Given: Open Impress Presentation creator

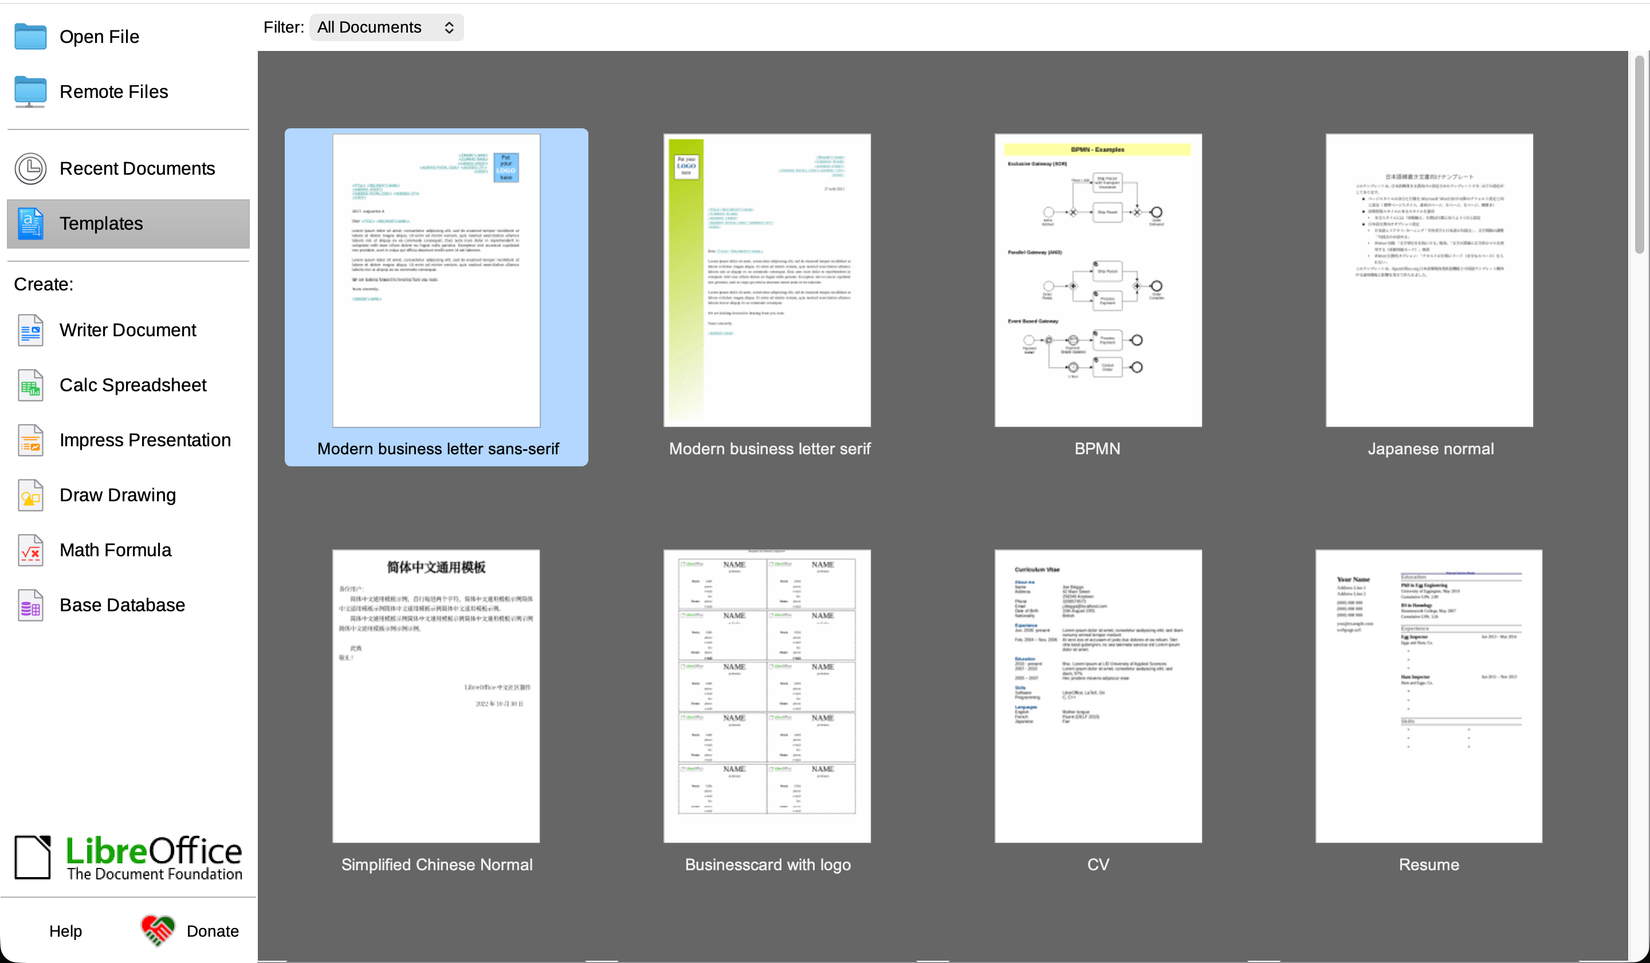Looking at the screenshot, I should pyautogui.click(x=30, y=440).
